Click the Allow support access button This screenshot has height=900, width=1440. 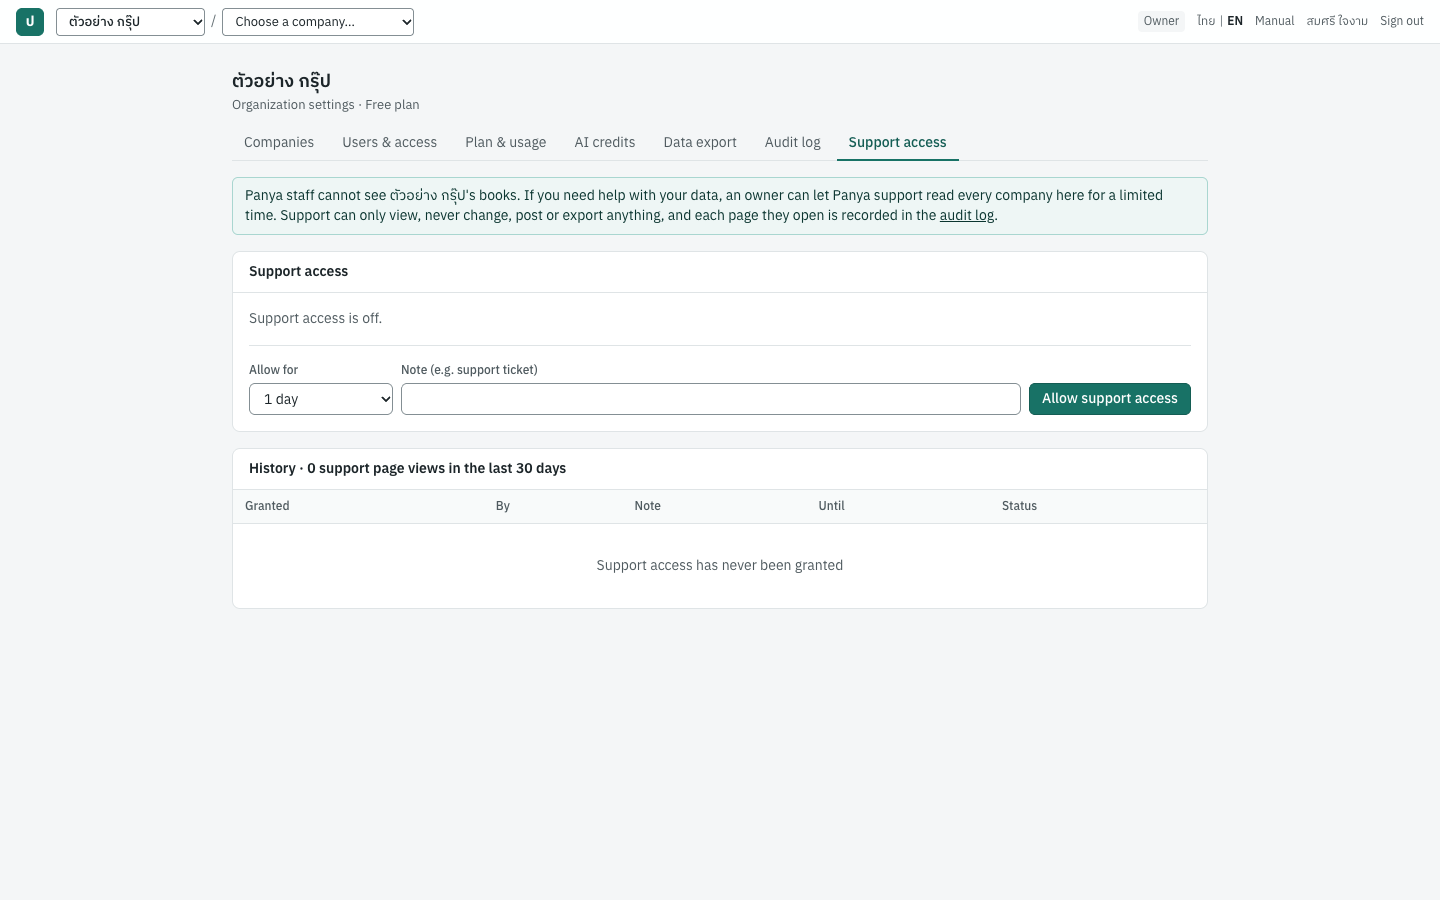[1110, 399]
